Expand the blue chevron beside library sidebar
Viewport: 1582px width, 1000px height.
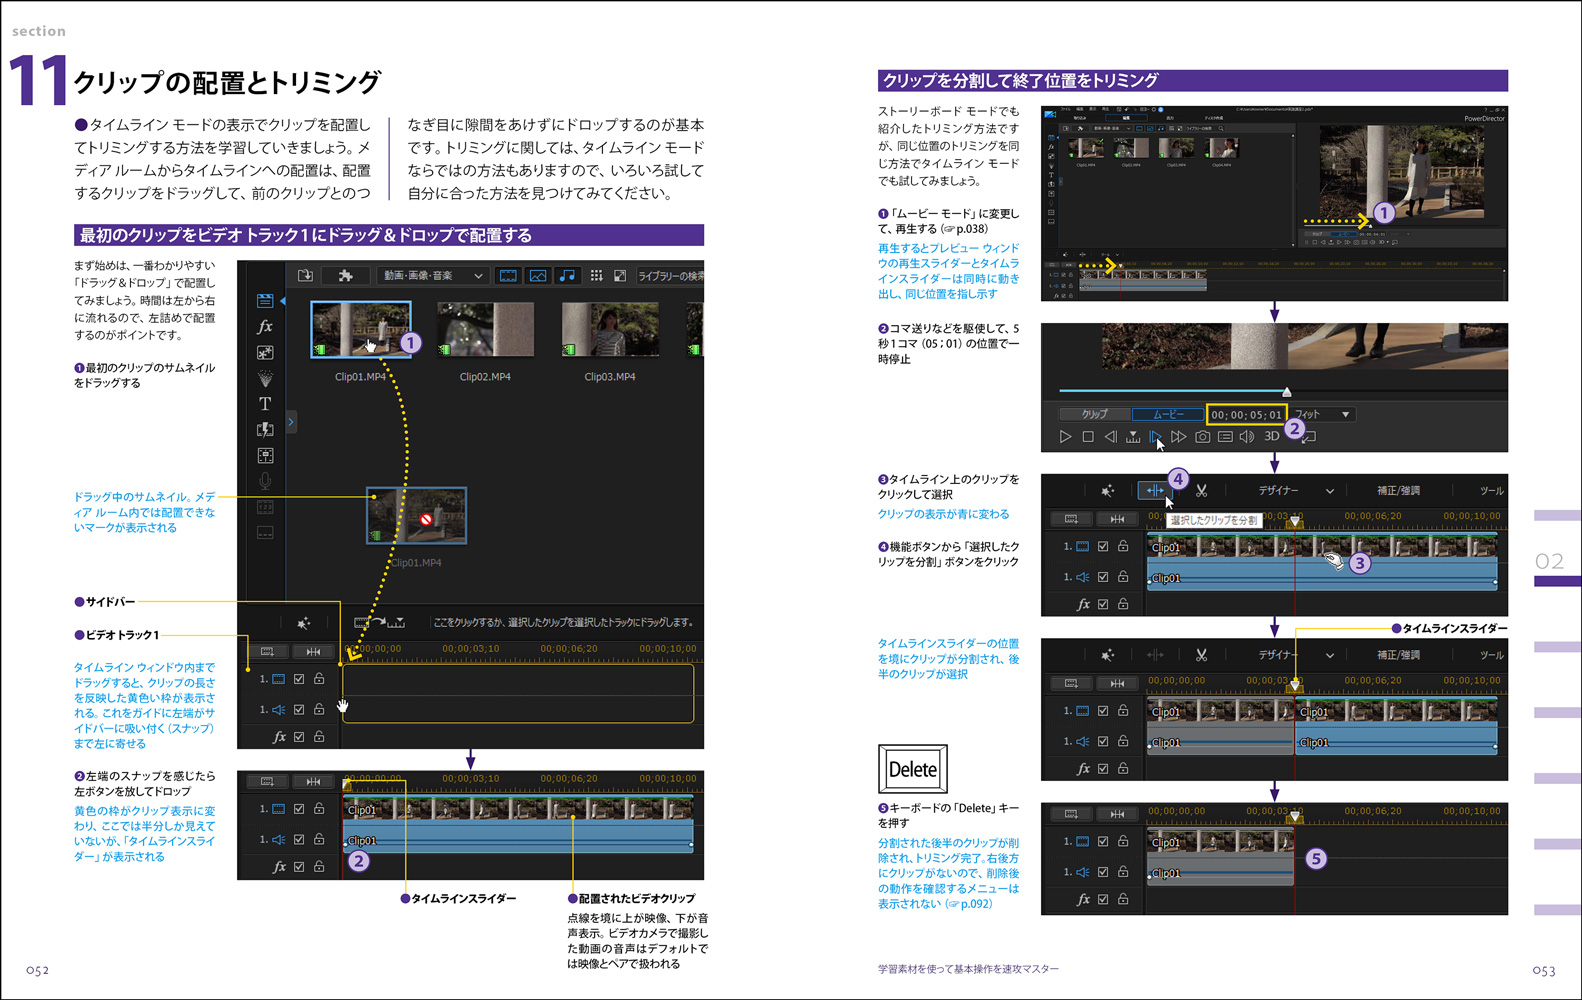click(291, 422)
